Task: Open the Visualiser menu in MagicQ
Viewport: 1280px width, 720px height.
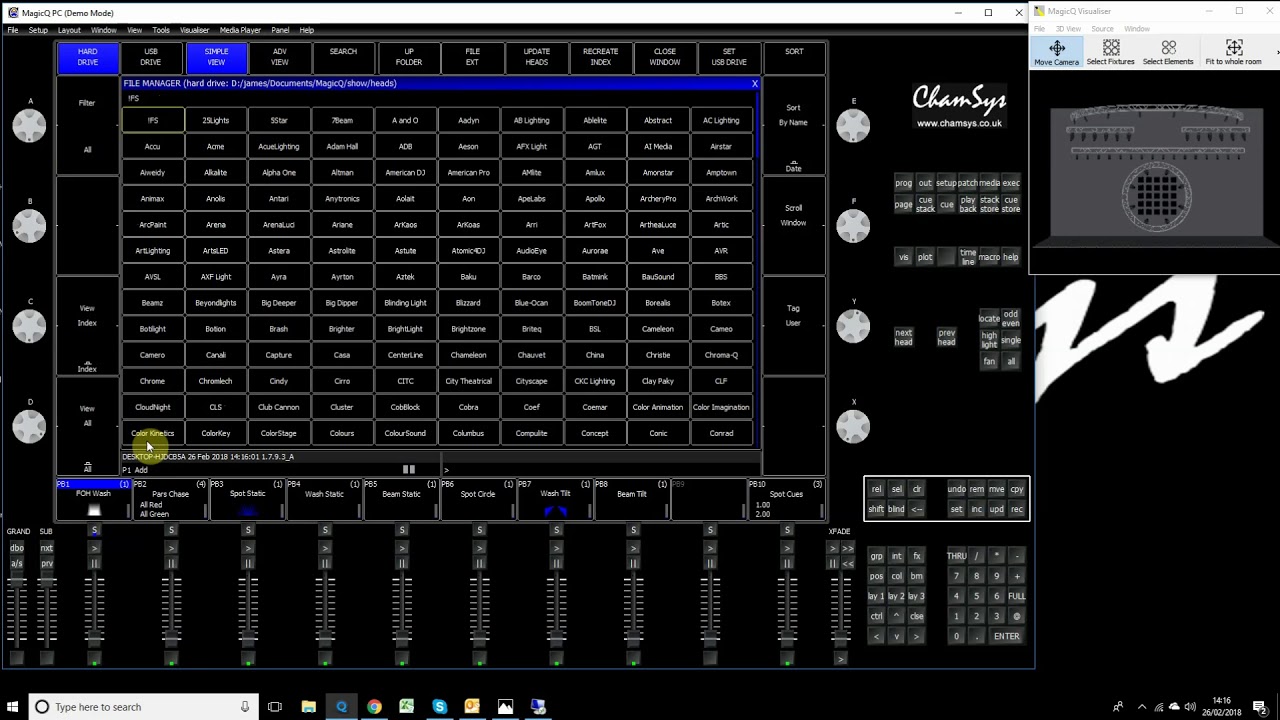Action: pyautogui.click(x=194, y=30)
